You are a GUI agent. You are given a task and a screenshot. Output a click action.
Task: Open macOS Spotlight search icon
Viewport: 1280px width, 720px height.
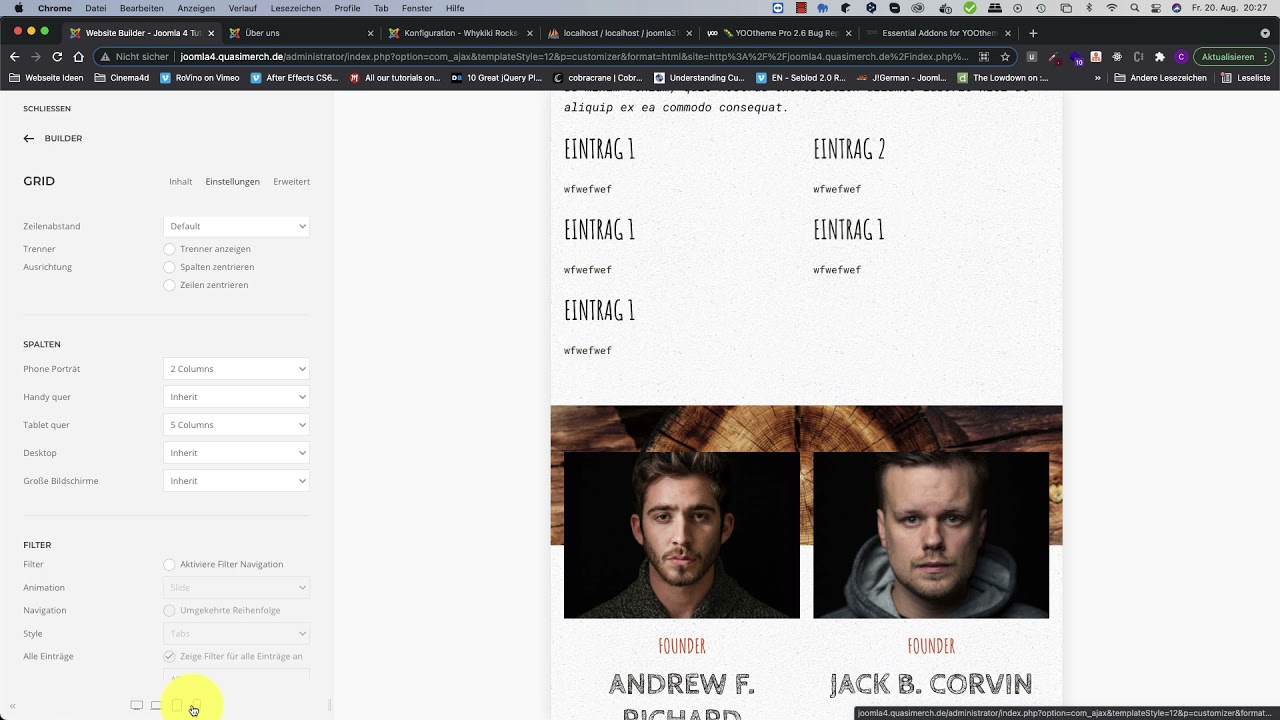(1133, 8)
